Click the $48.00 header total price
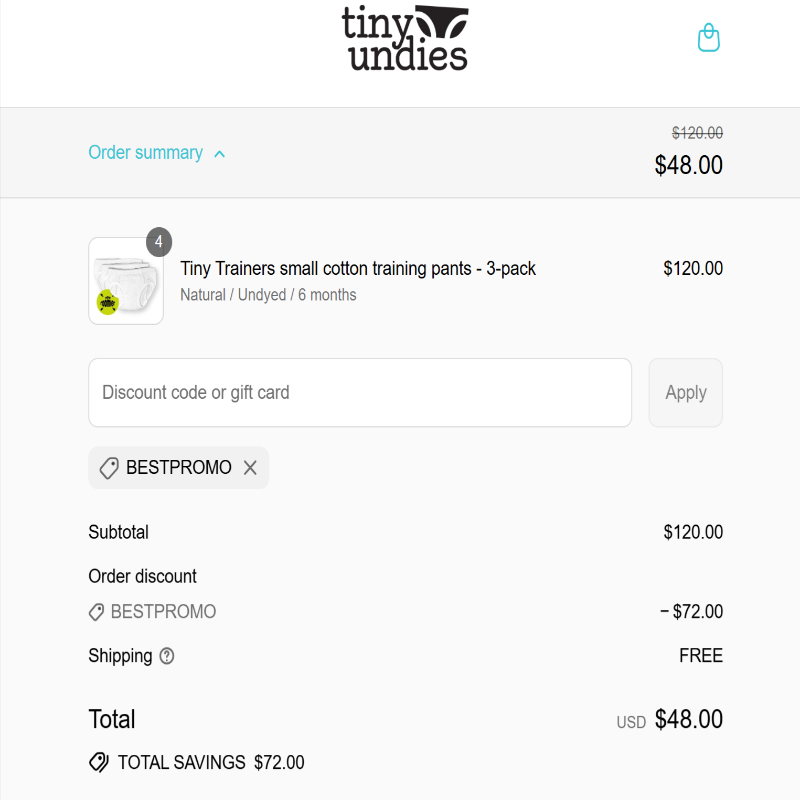Screen dimensions: 800x800 [688, 165]
